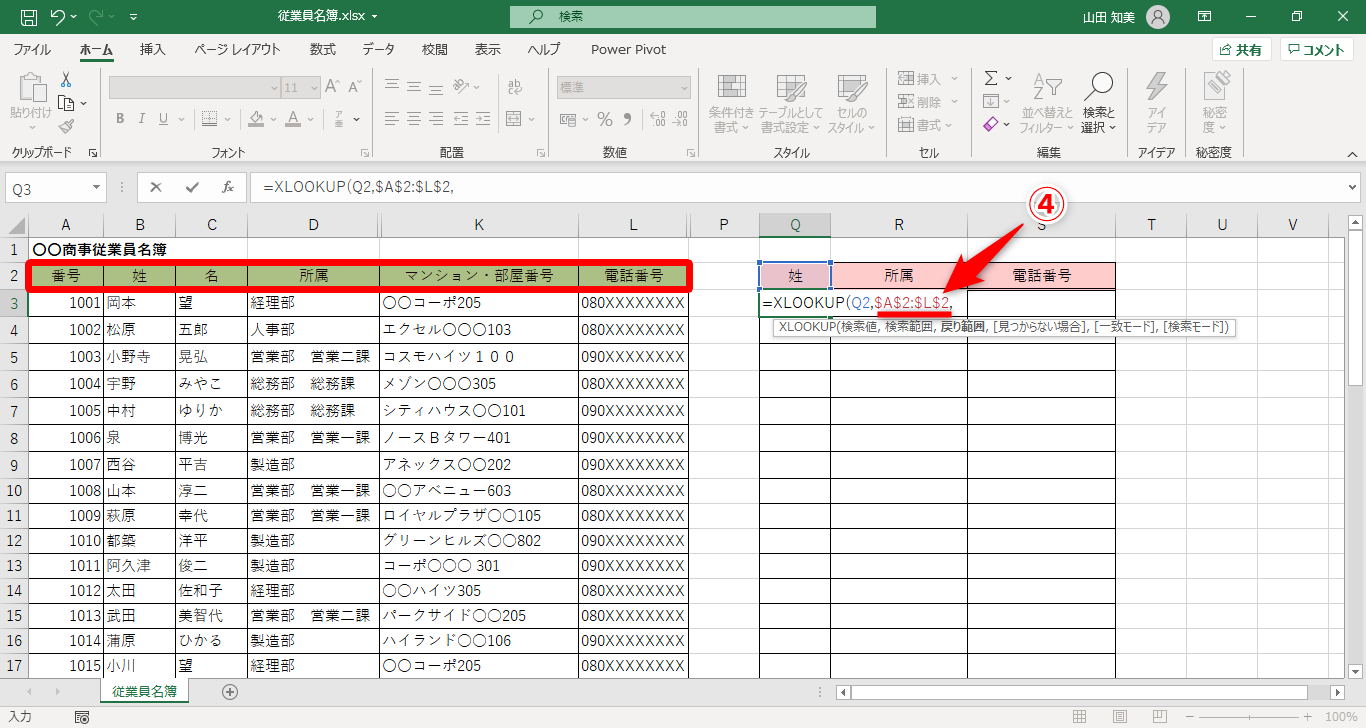The image size is (1366, 728).
Task: Open the Copy options dropdown arrow
Action: [83, 103]
